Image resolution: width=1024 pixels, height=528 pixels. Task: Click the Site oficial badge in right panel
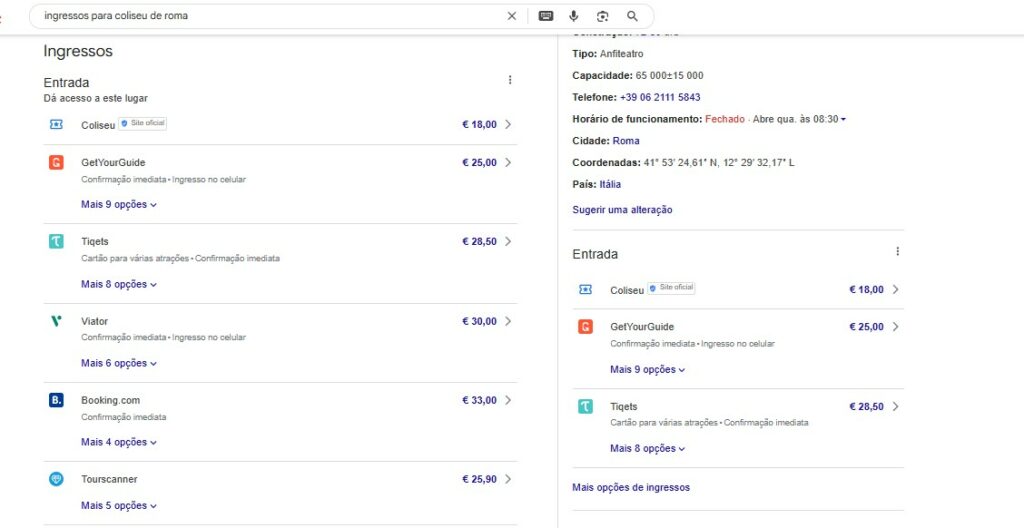671,288
